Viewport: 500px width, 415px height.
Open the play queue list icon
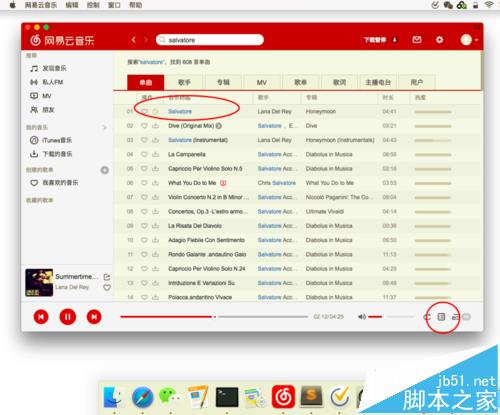[x=441, y=317]
